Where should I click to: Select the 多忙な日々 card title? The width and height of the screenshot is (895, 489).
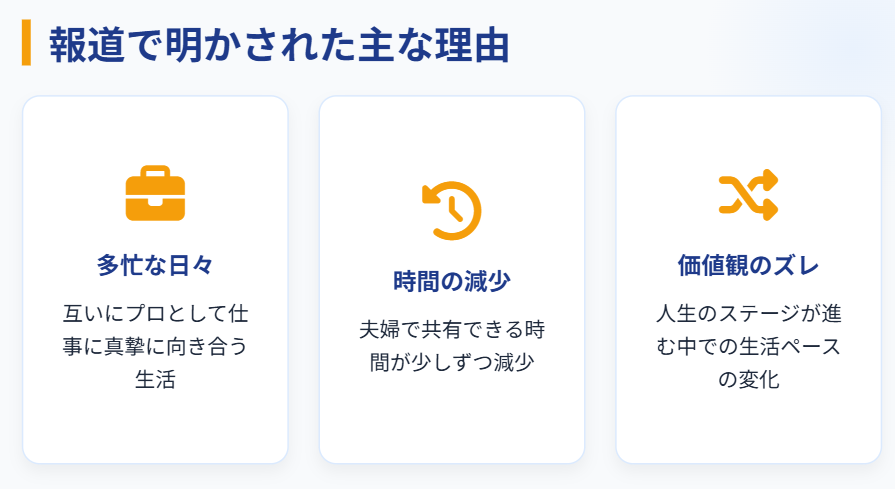click(x=155, y=265)
